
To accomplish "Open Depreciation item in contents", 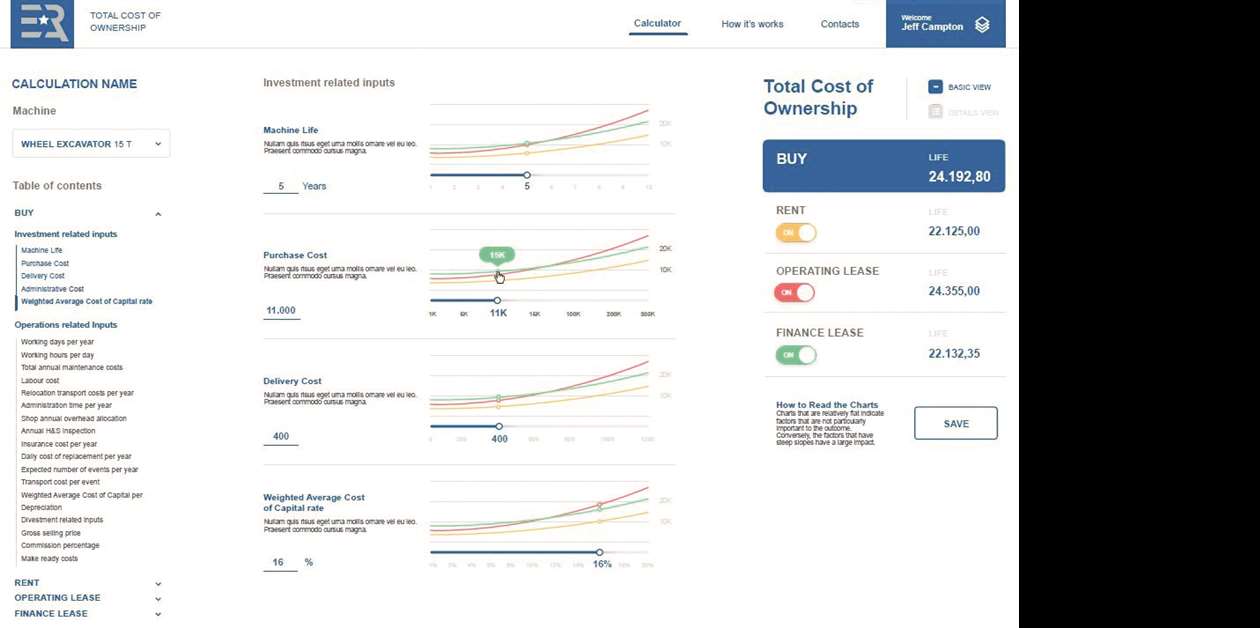I will [x=41, y=507].
